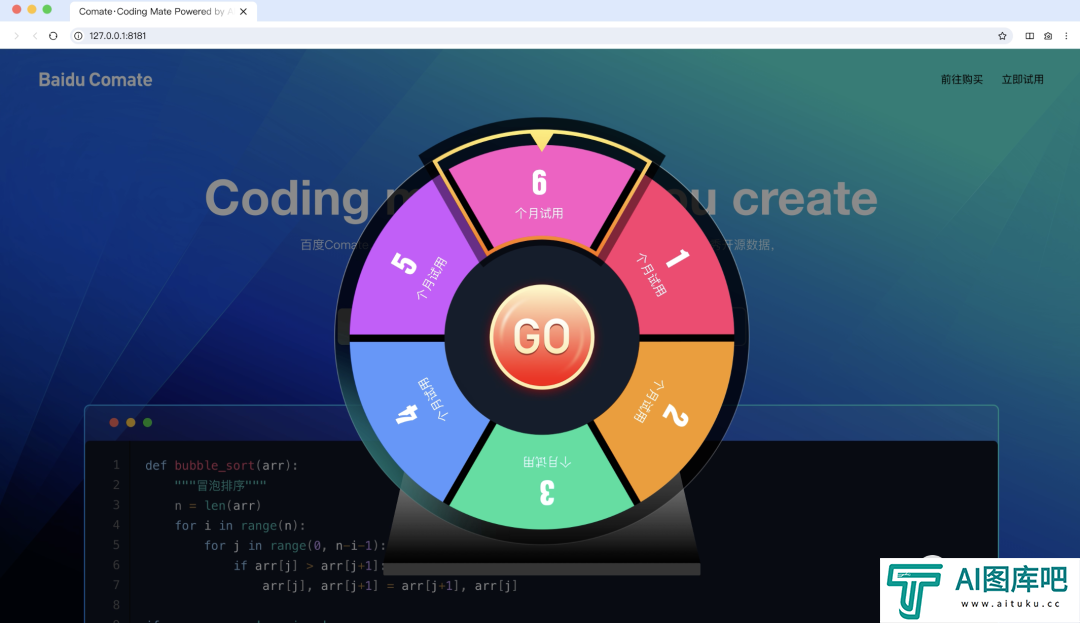Click the 冒泡排序 docstring line
This screenshot has height=623, width=1080.
220,485
